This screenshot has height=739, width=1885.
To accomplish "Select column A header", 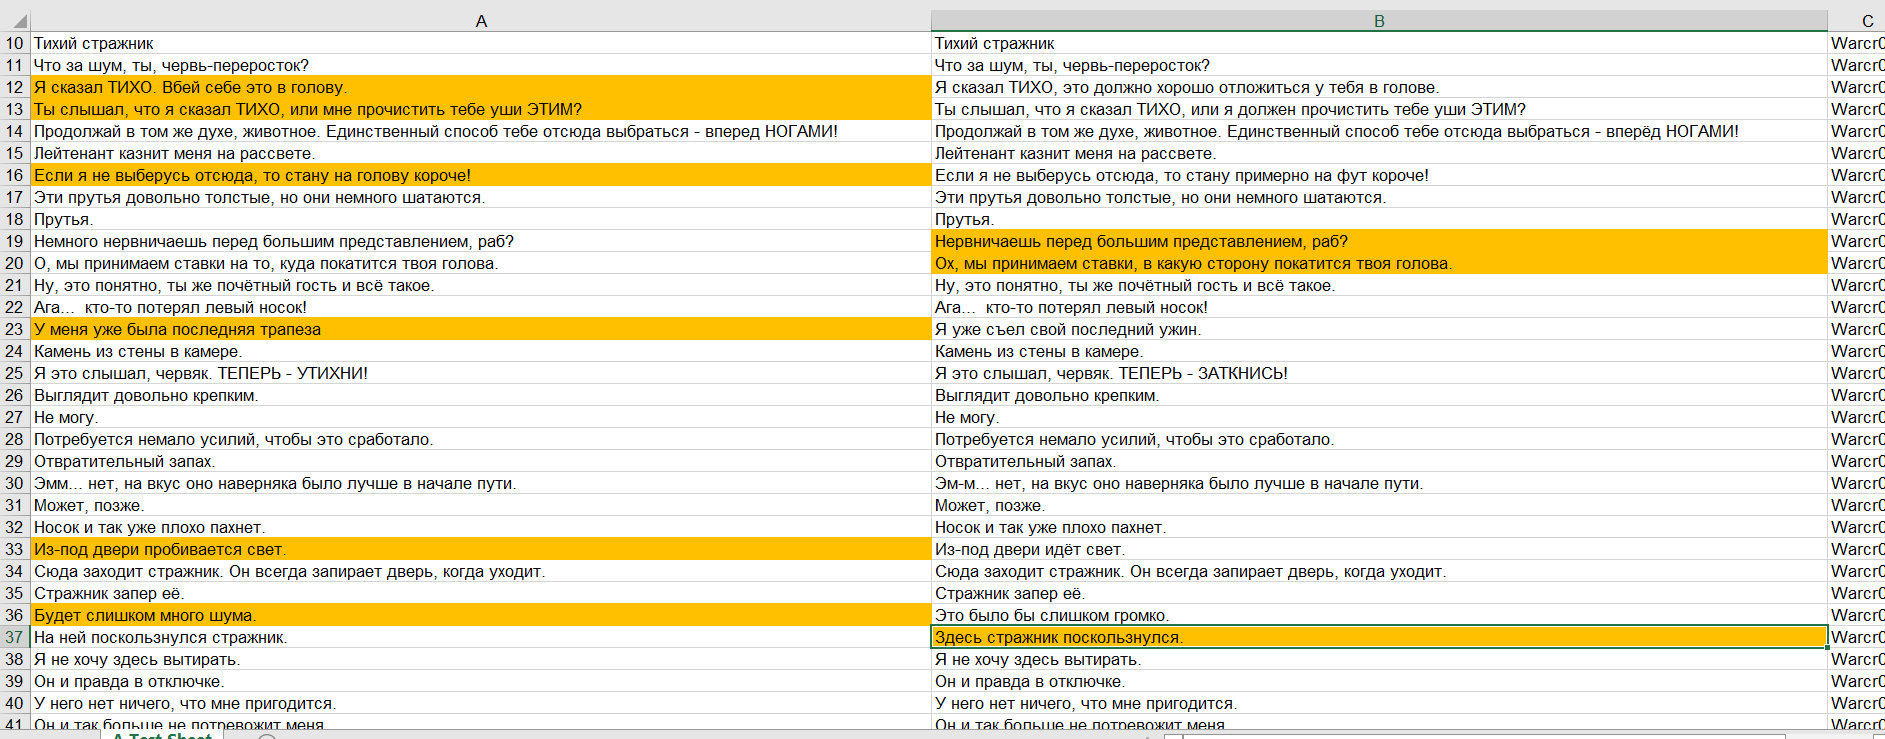I will coord(481,21).
